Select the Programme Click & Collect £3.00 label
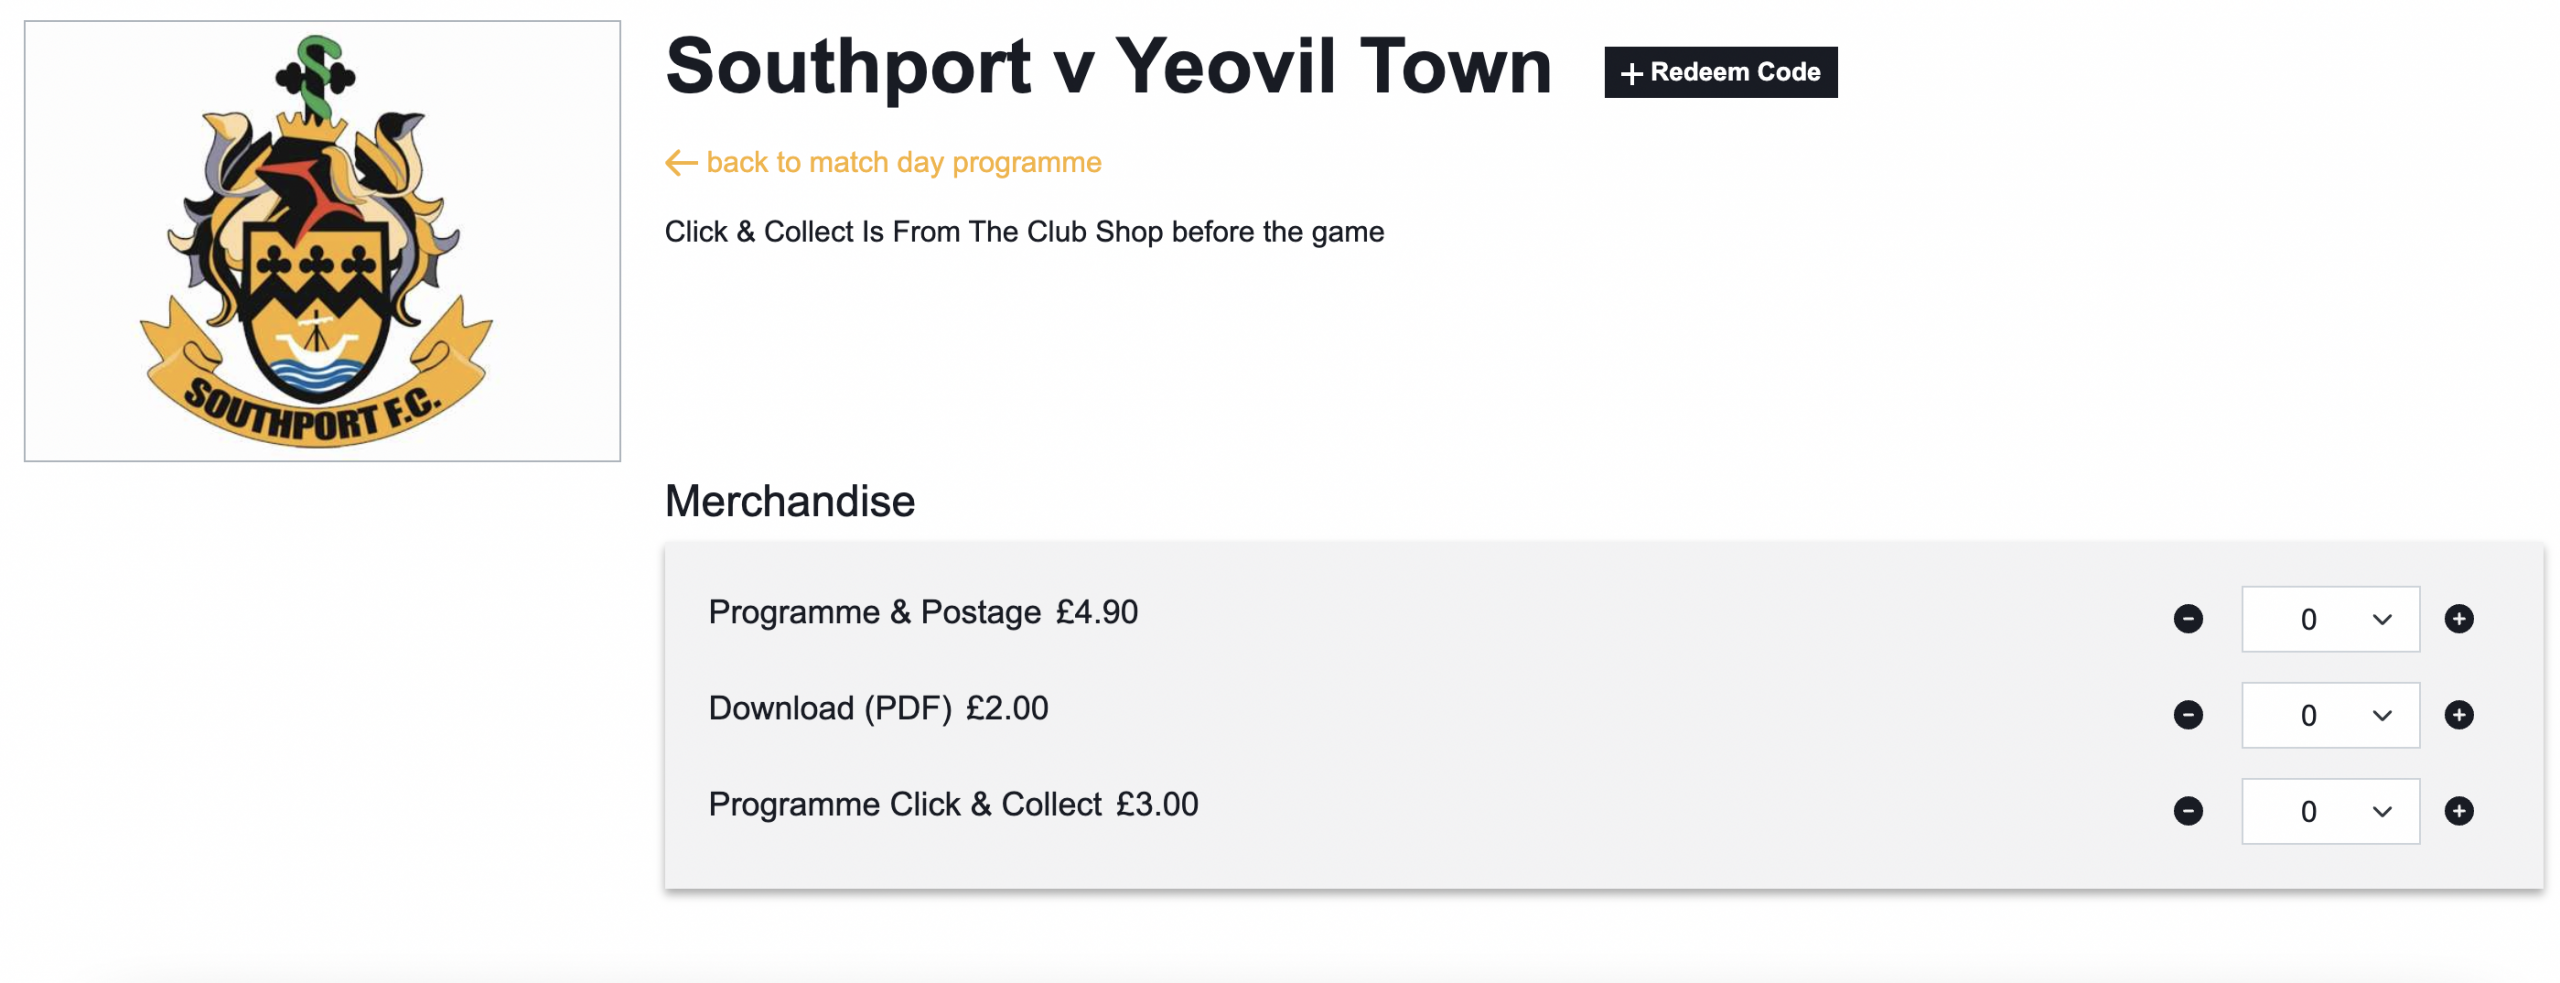The height and width of the screenshot is (983, 2560). click(952, 804)
